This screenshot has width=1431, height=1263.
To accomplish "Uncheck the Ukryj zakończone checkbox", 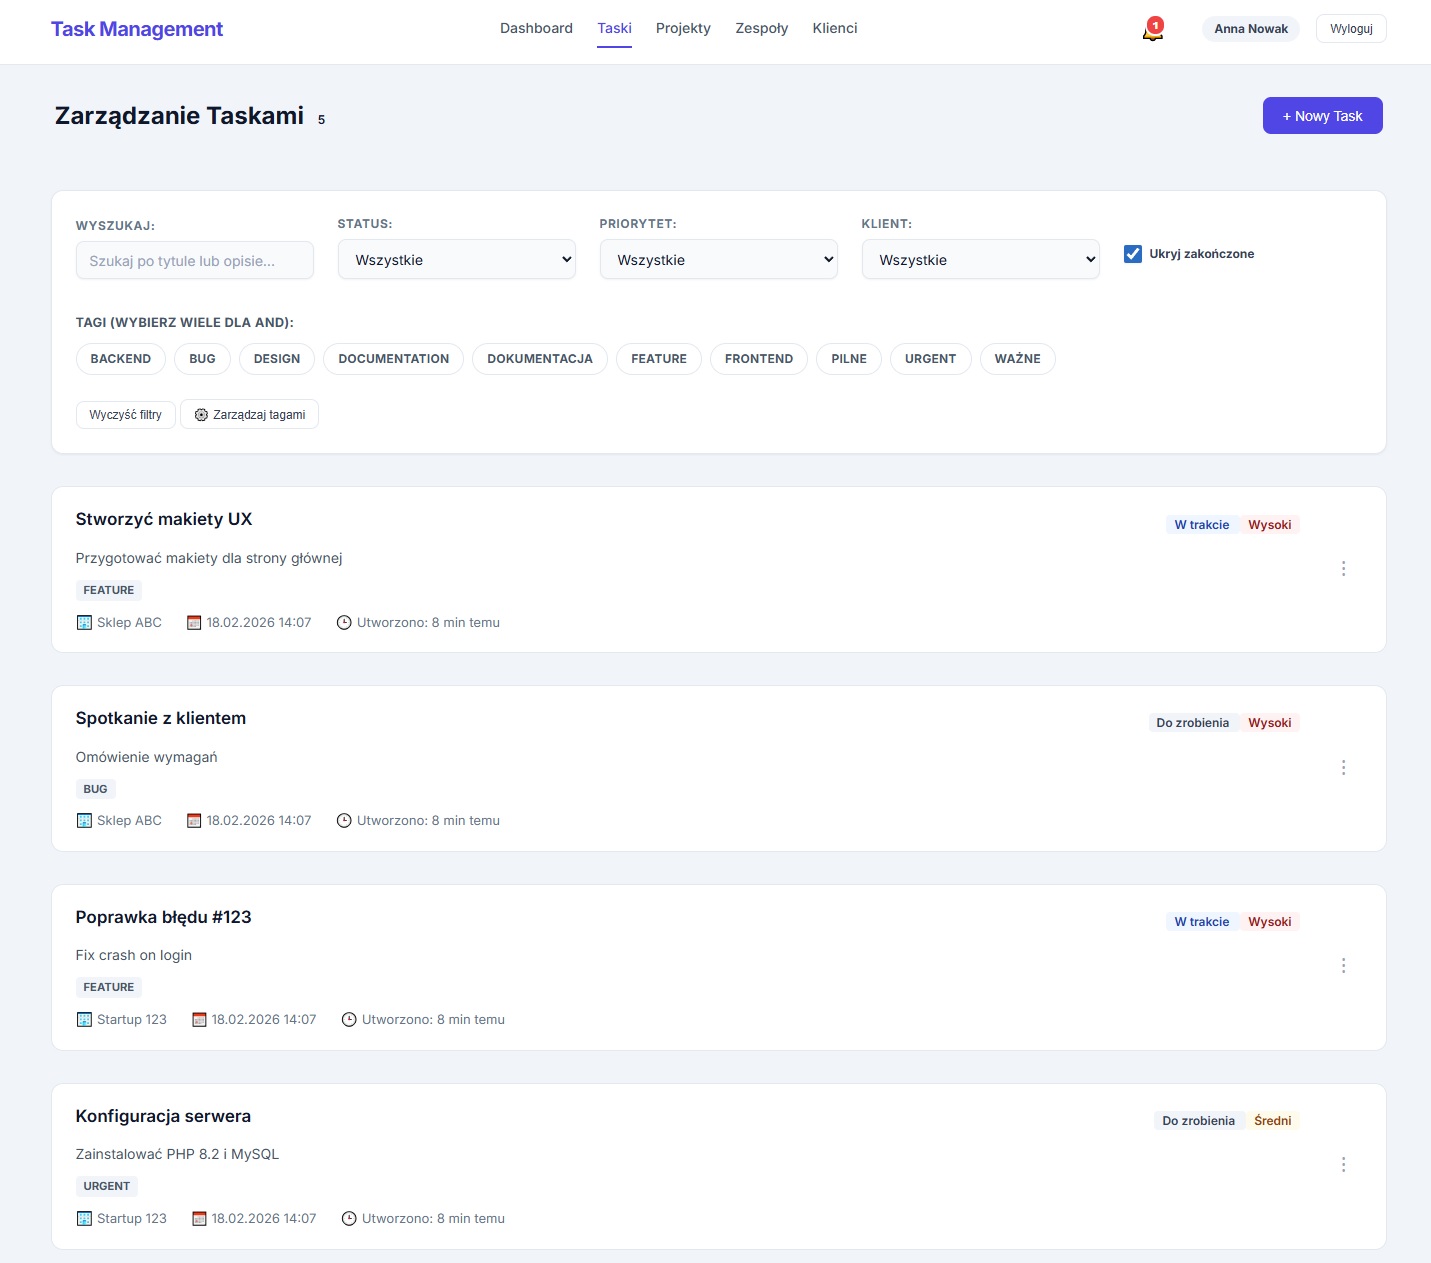I will click(1133, 254).
